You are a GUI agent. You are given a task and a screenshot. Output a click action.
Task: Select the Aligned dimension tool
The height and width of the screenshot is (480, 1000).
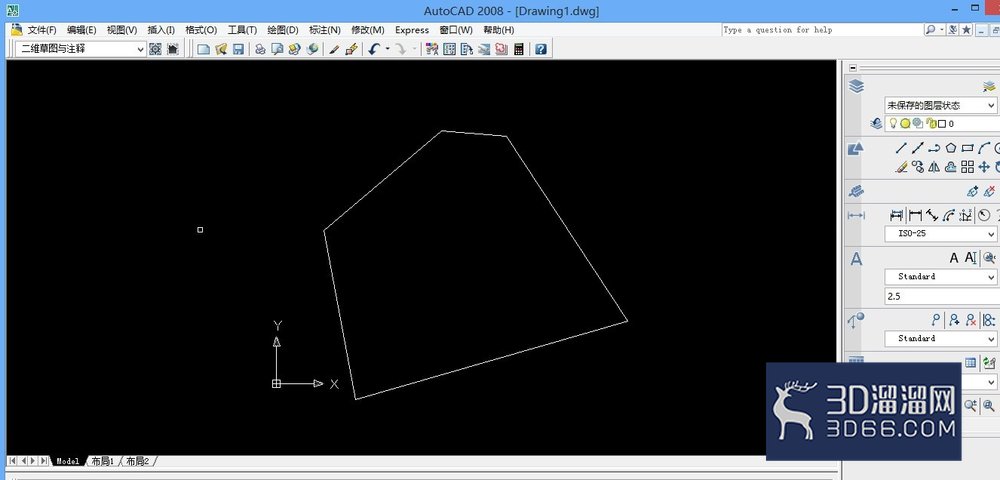[932, 215]
